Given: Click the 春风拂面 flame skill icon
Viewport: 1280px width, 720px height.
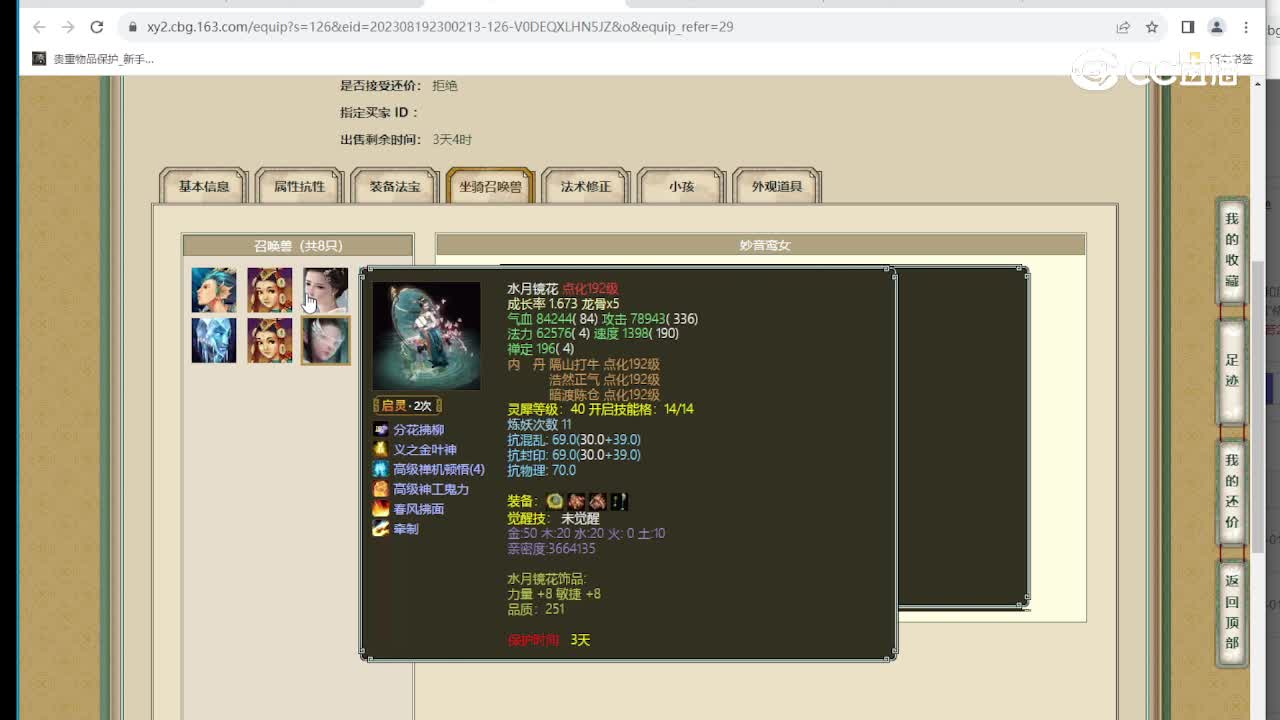Looking at the screenshot, I should (x=380, y=509).
